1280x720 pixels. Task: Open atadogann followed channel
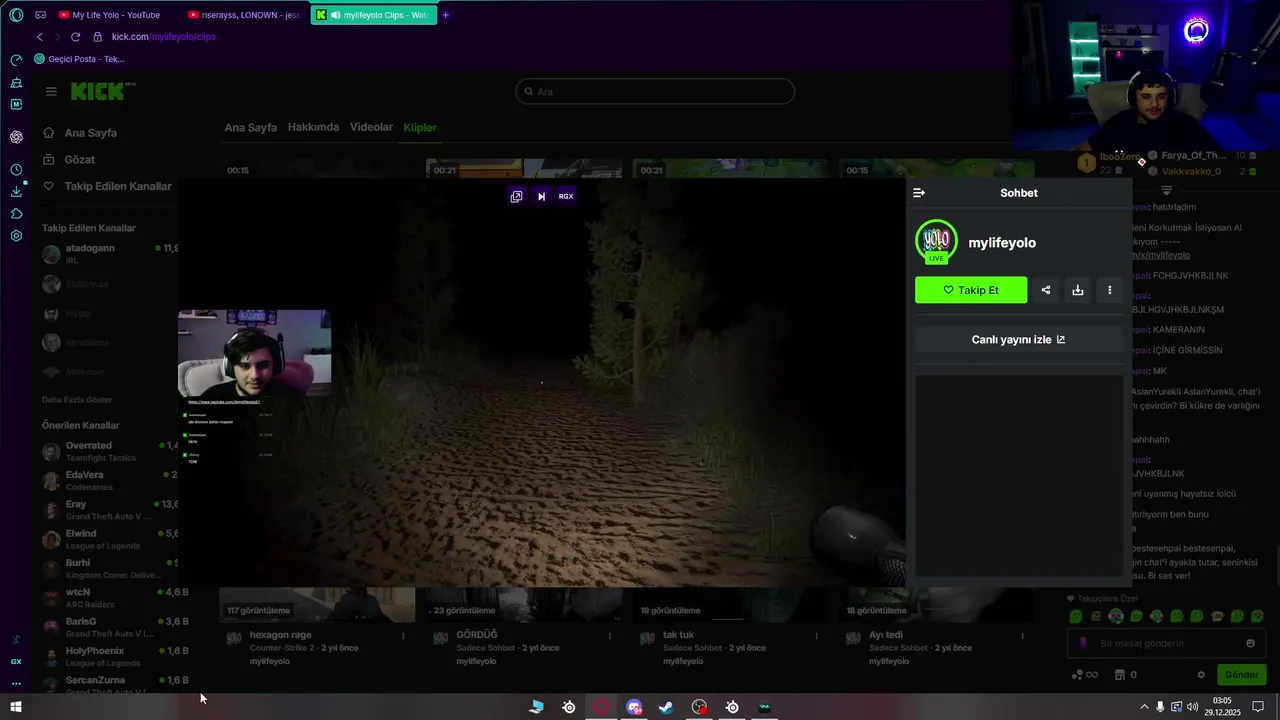(x=110, y=254)
